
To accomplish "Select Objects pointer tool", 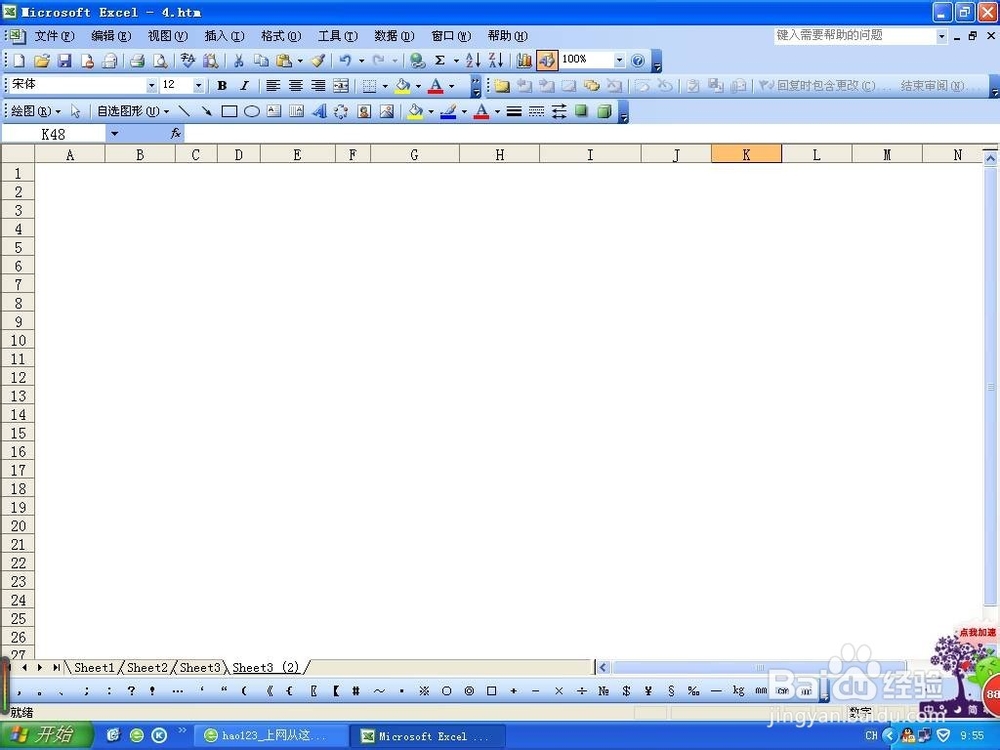I will pyautogui.click(x=75, y=112).
